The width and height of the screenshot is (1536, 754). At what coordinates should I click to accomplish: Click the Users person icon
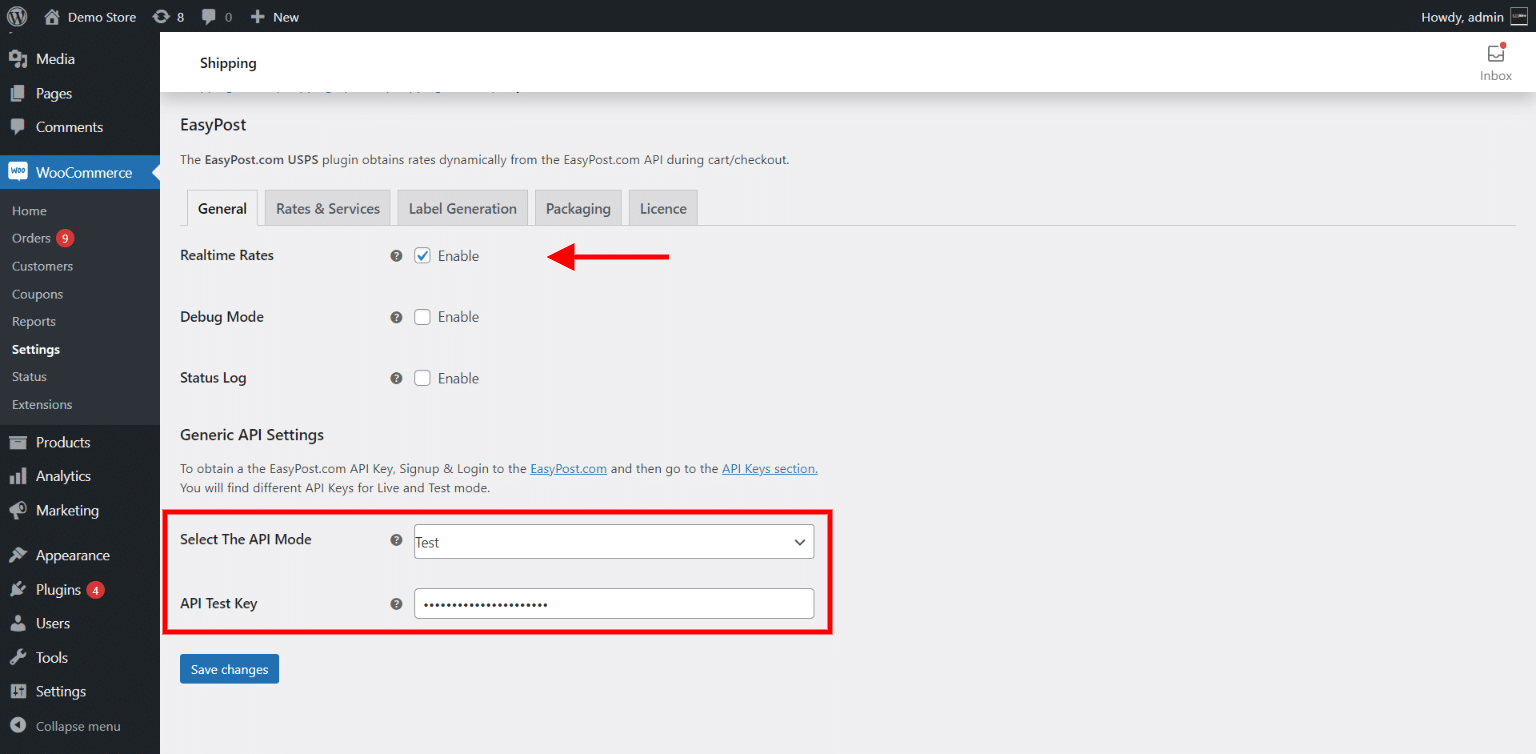pos(18,623)
